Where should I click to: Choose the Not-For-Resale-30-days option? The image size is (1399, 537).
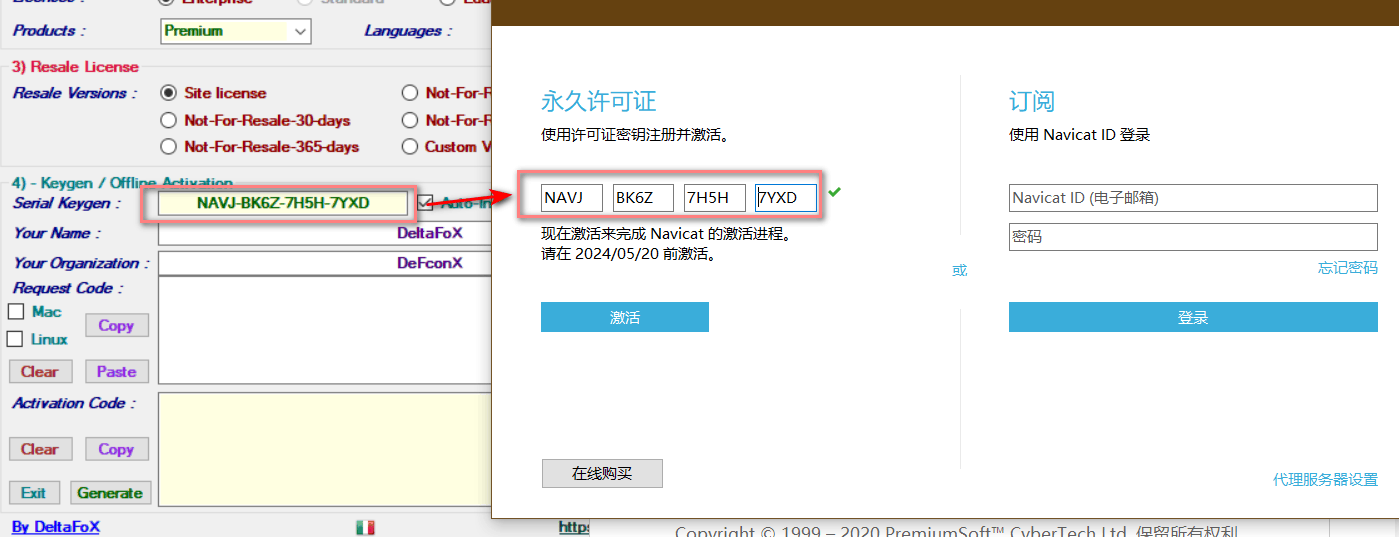169,120
